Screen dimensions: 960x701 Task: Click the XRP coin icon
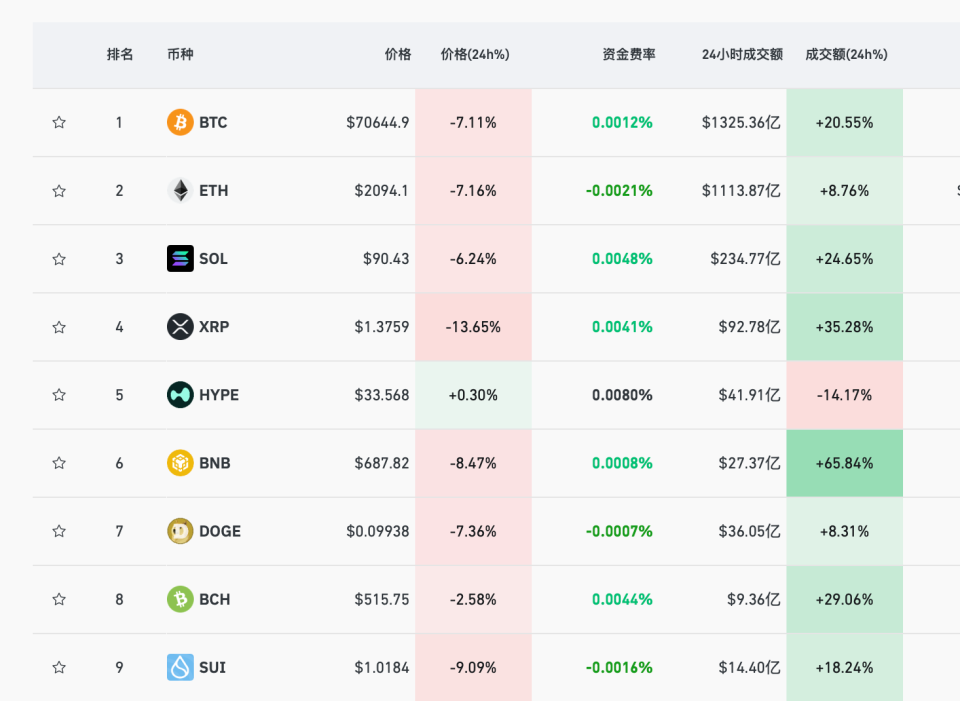(180, 327)
